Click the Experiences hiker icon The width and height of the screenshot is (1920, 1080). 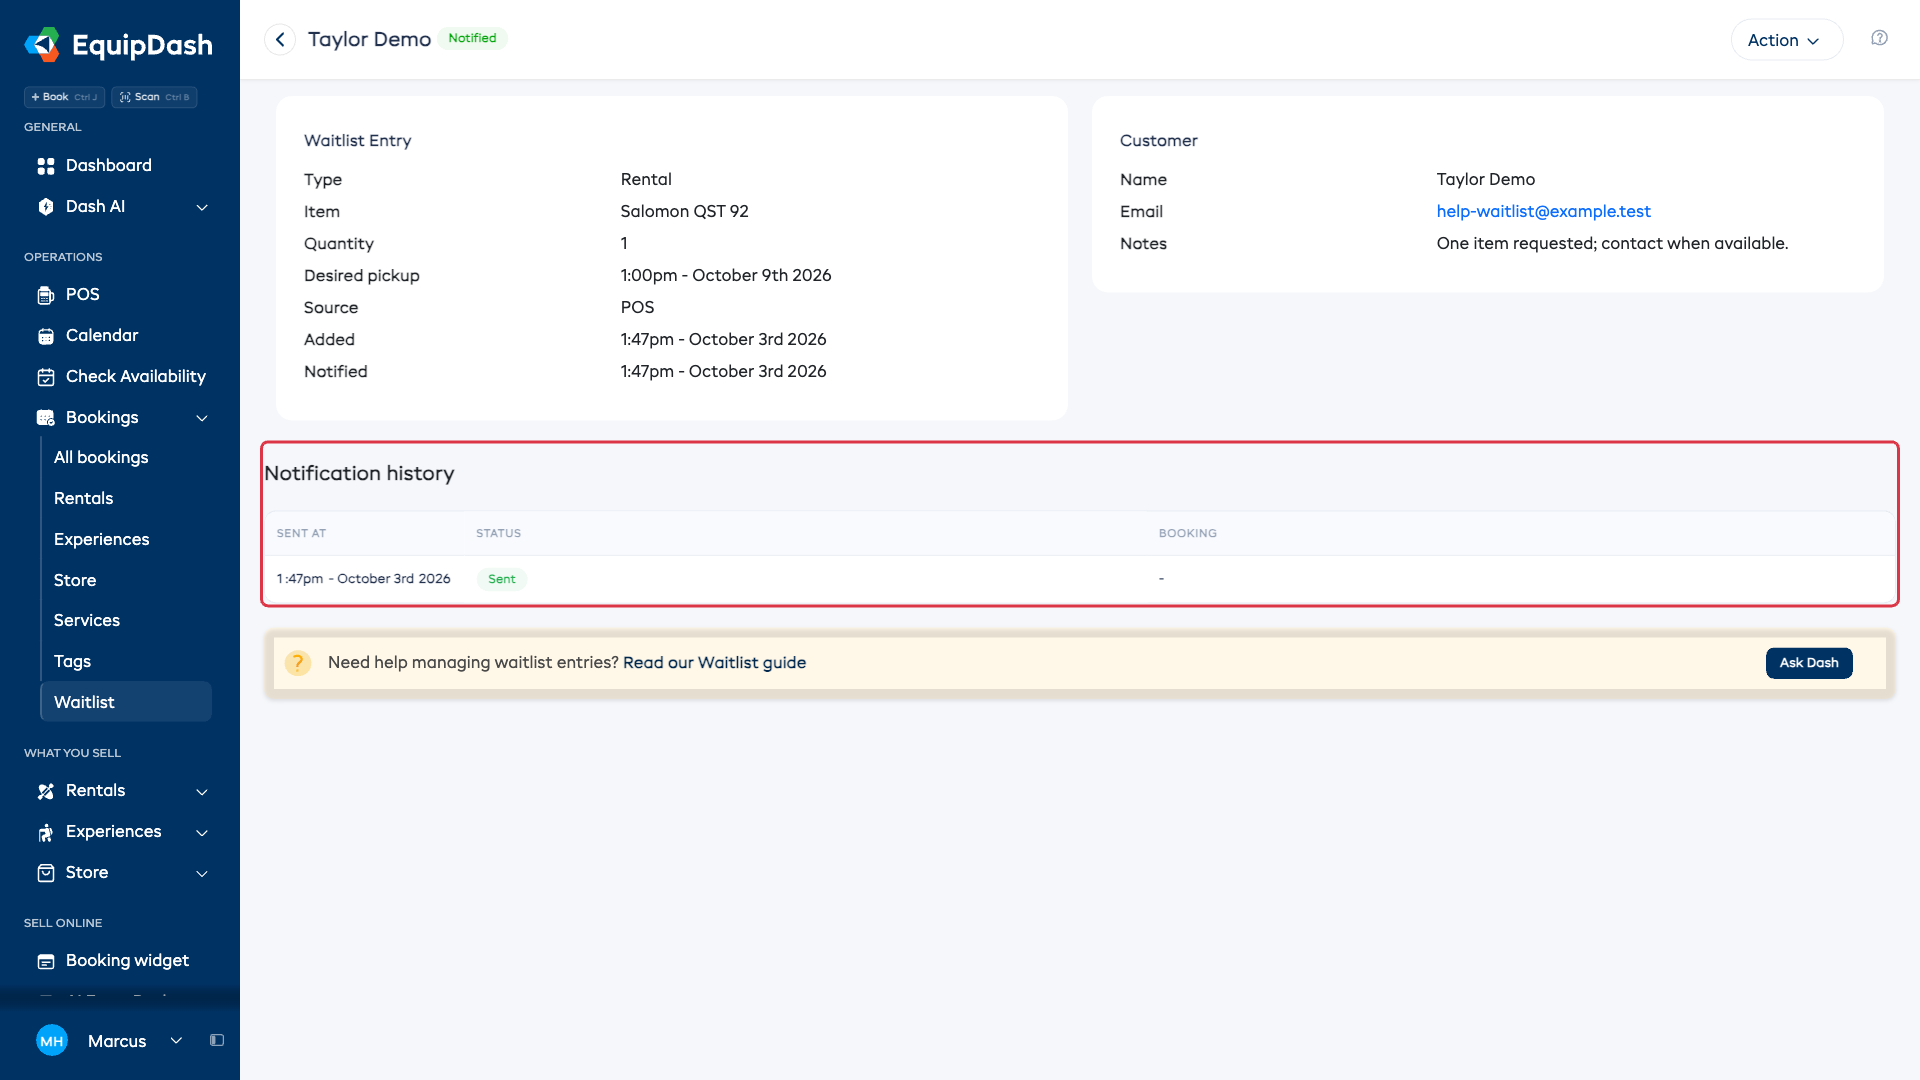coord(46,832)
